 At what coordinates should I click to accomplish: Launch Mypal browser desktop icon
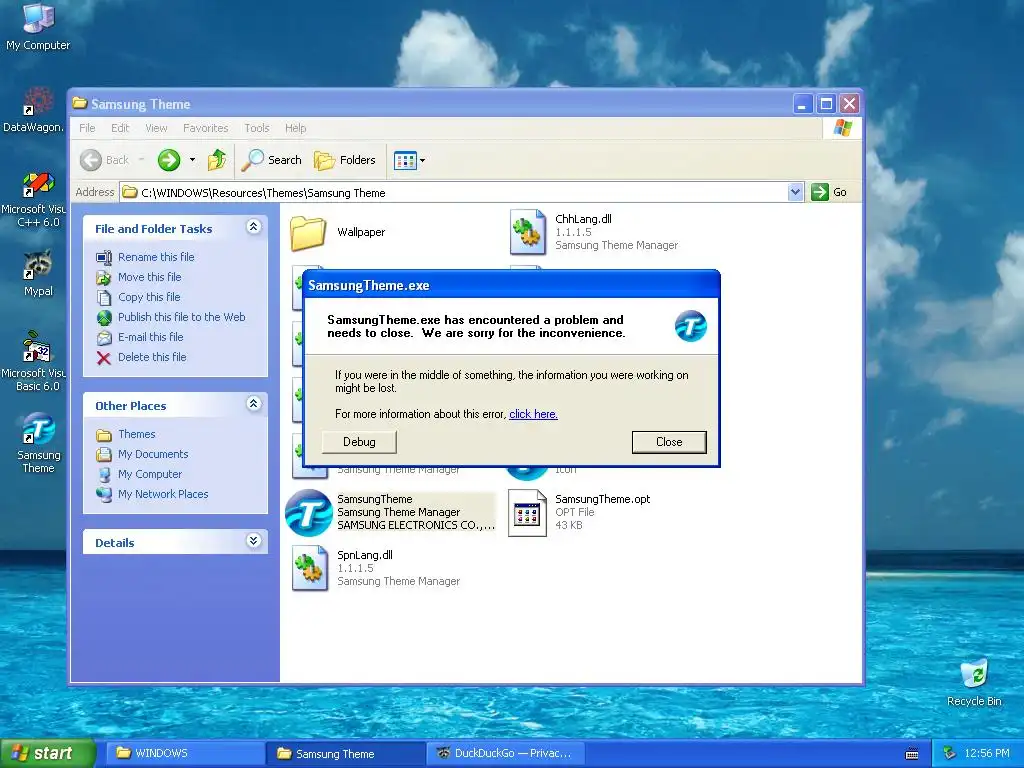pyautogui.click(x=38, y=273)
